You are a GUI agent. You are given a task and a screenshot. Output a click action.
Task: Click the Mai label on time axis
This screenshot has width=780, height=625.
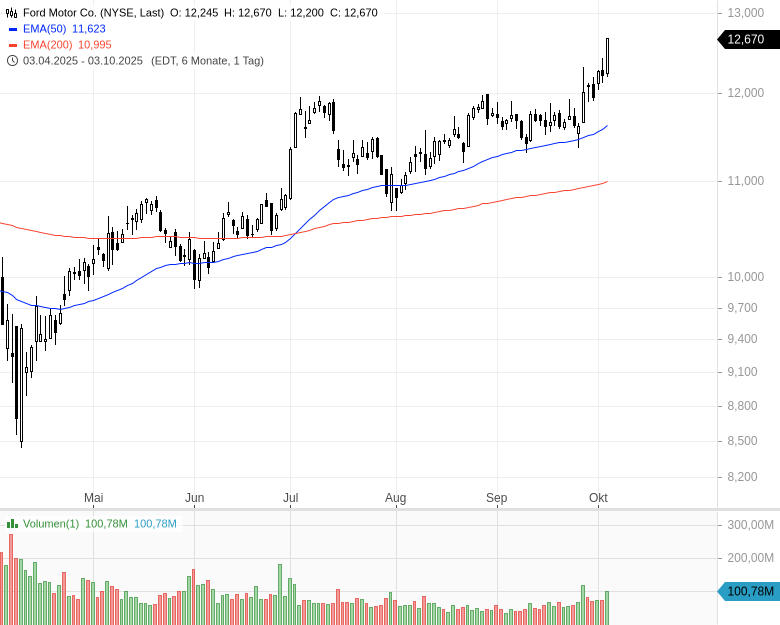(x=93, y=498)
